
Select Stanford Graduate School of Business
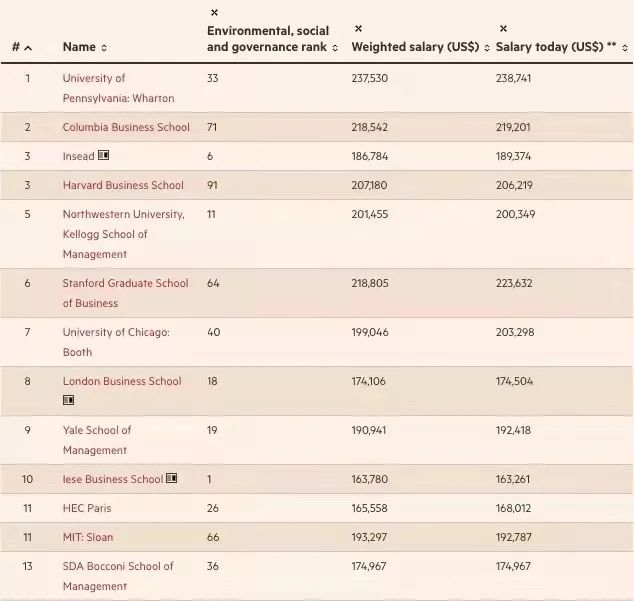[125, 293]
